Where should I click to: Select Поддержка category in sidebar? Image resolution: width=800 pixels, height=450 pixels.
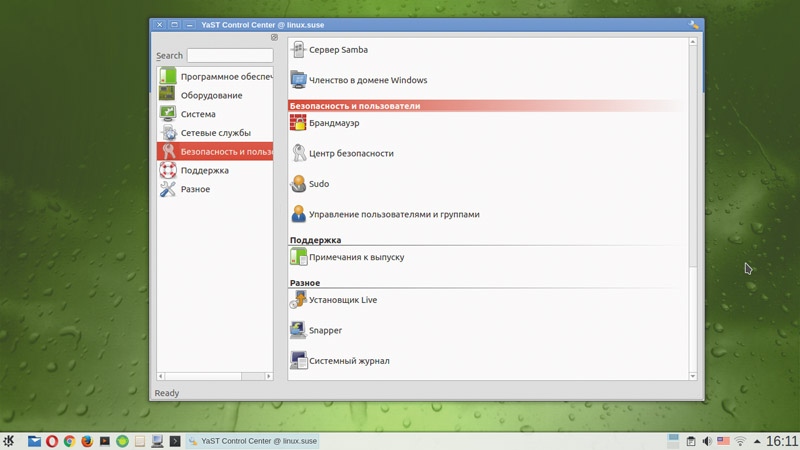[x=215, y=170]
